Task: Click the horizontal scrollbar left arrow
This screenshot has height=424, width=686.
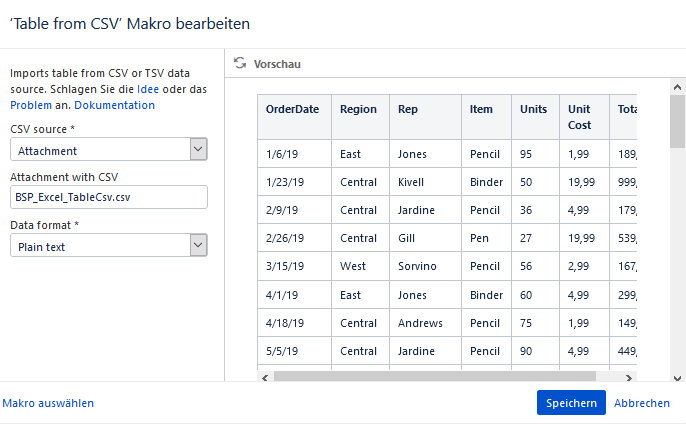Action: tap(265, 378)
